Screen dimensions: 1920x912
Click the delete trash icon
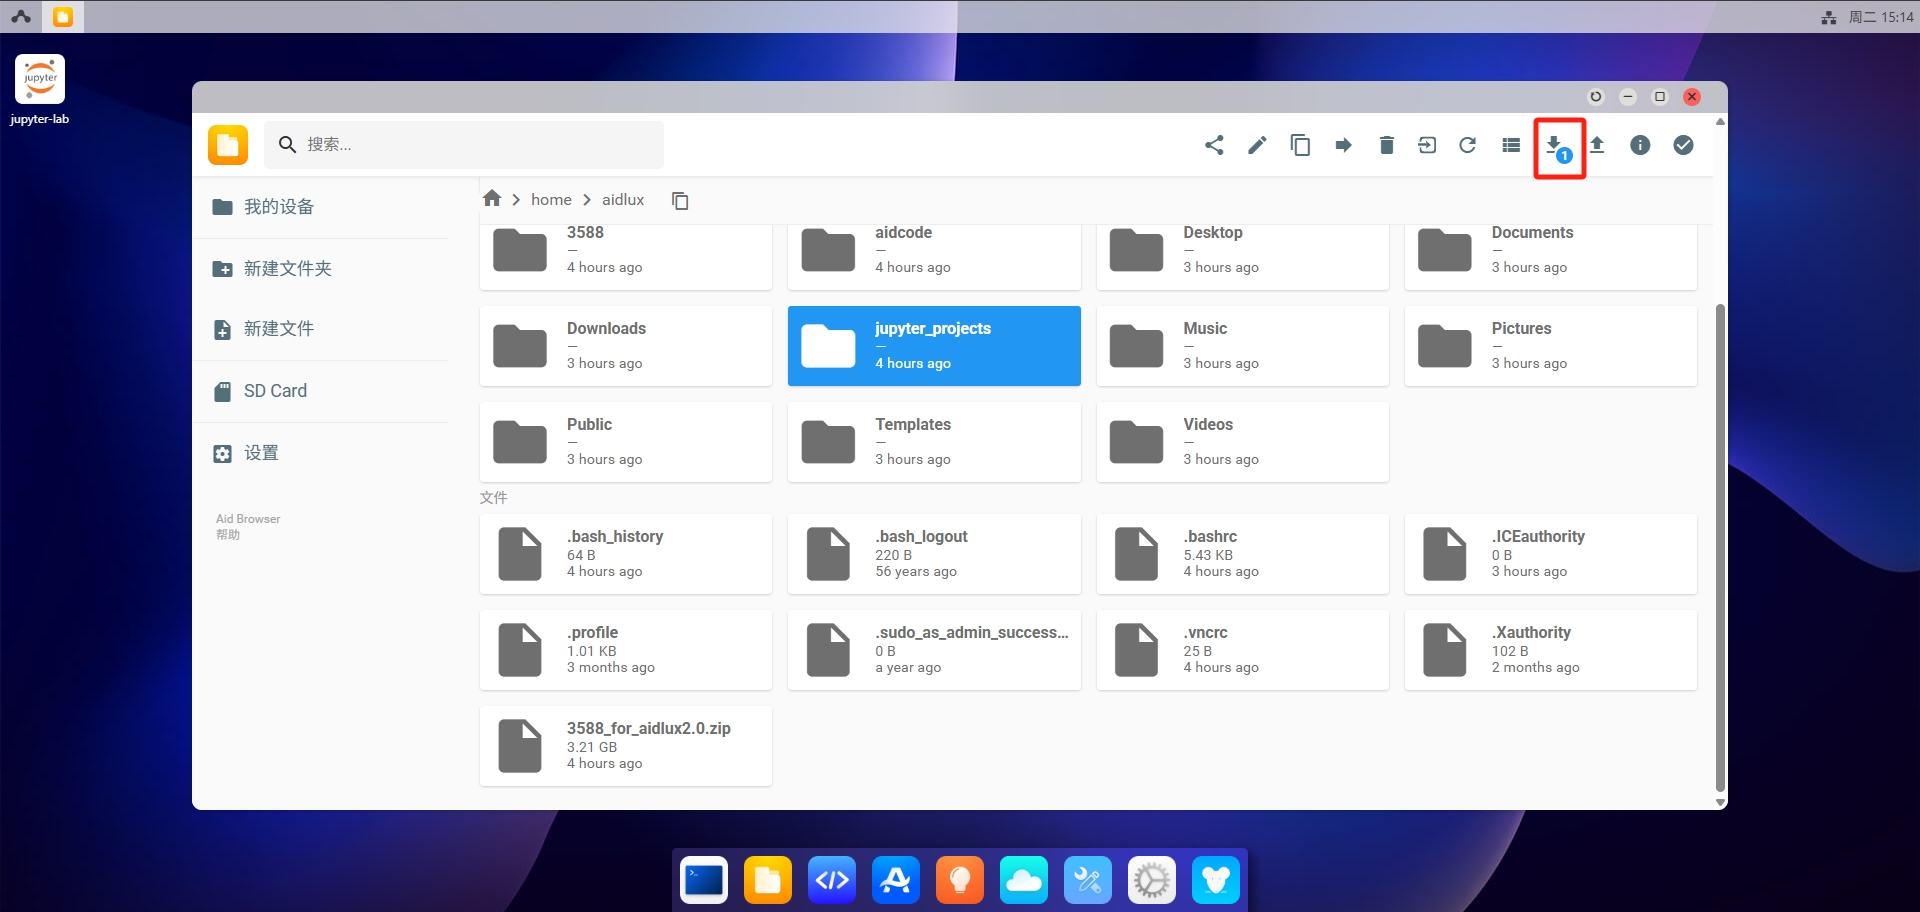tap(1386, 145)
